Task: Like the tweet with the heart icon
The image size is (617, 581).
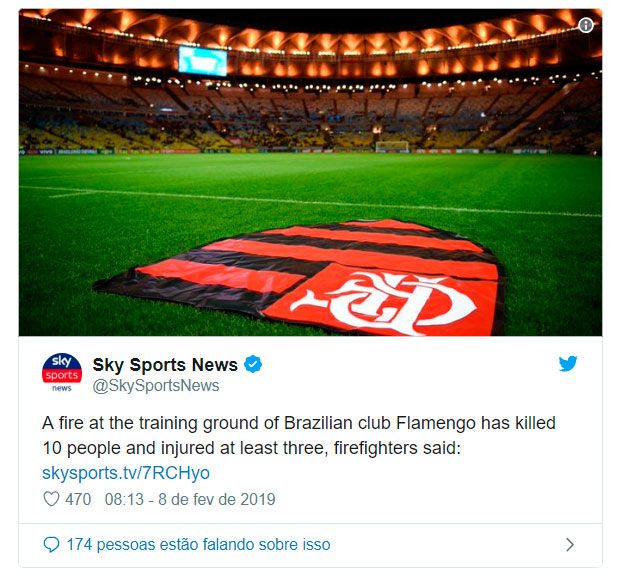Action: [x=51, y=499]
